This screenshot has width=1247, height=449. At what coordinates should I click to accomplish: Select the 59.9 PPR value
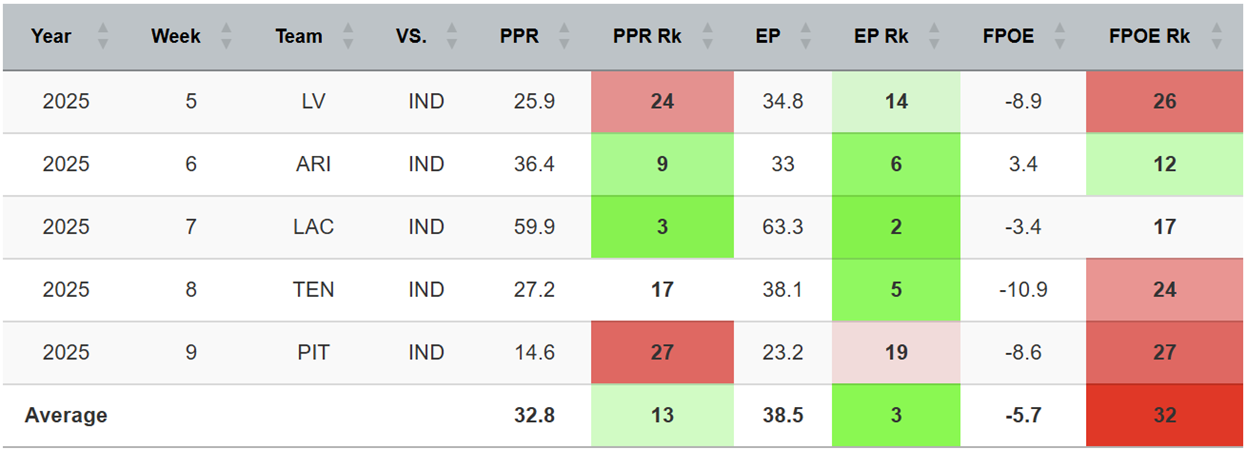coord(534,227)
